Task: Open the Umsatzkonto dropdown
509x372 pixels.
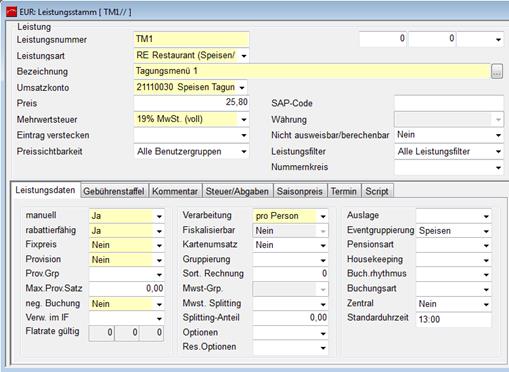Action: pos(242,88)
